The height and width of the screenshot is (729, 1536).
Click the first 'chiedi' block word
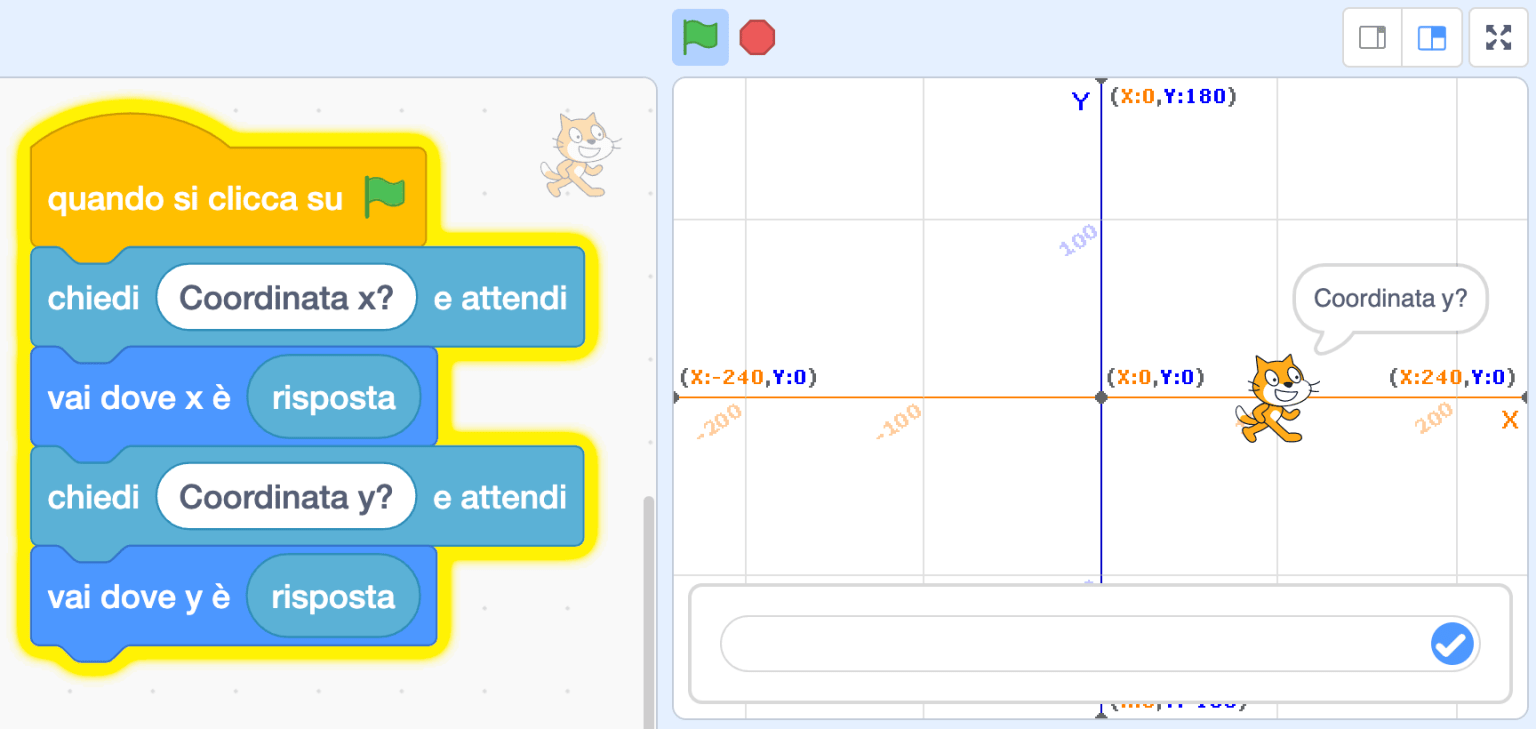(x=94, y=298)
